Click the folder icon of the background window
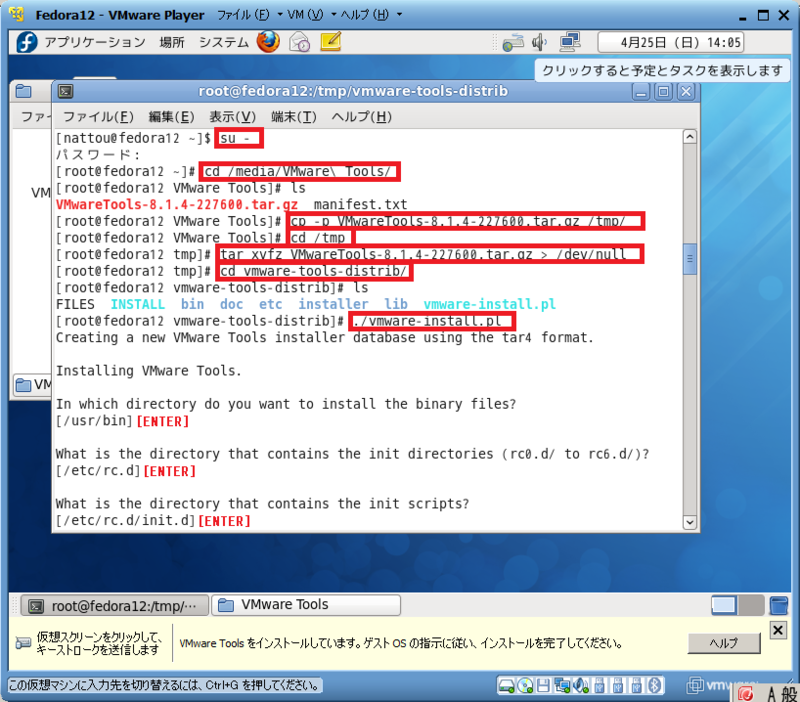 (23, 91)
